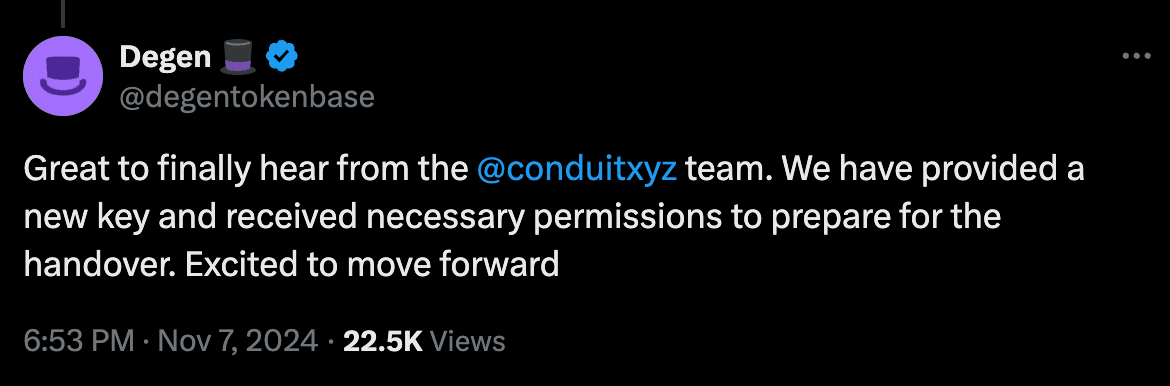Click the Nov 7, 2024 date
Viewport: 1170px width, 386px height.
[x=234, y=341]
